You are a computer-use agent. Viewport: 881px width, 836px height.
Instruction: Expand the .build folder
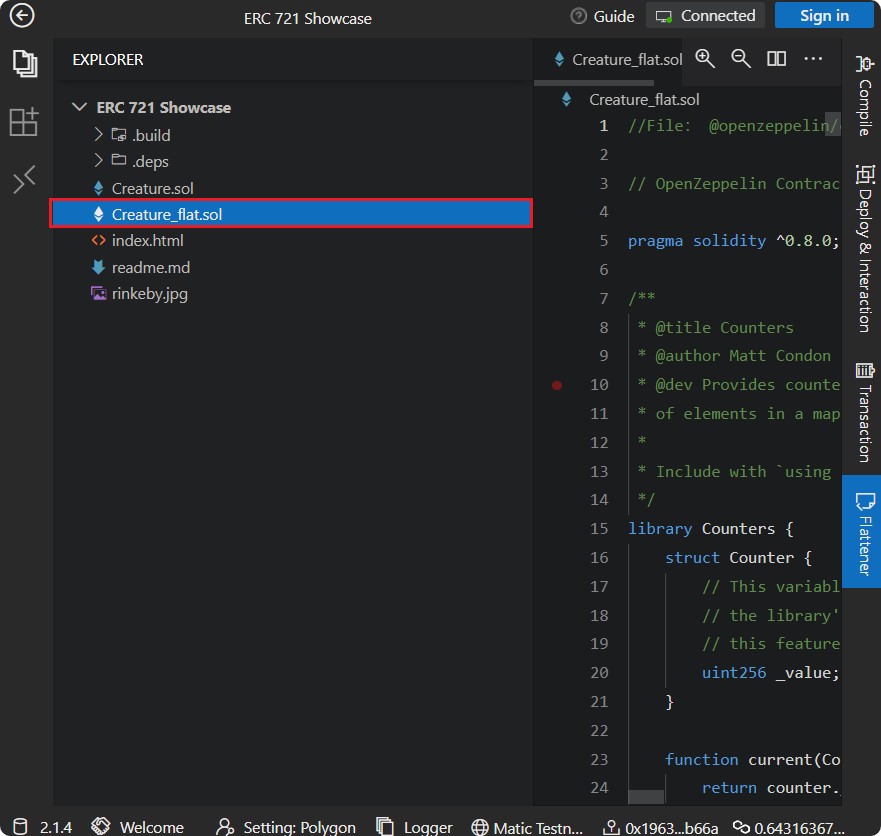coord(98,135)
